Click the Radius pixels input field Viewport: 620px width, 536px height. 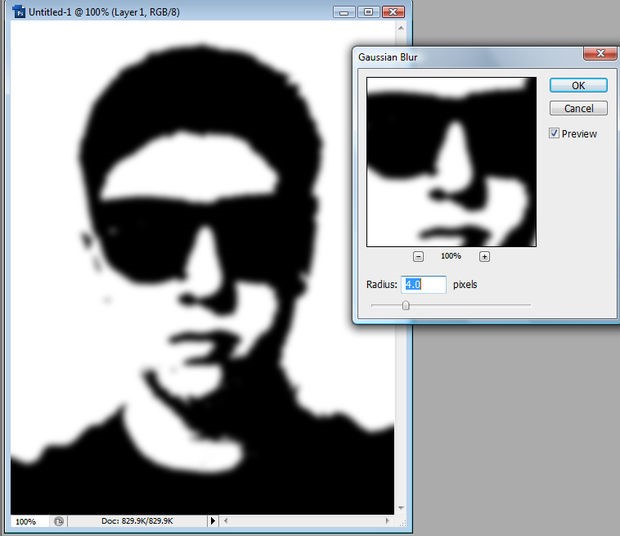423,285
